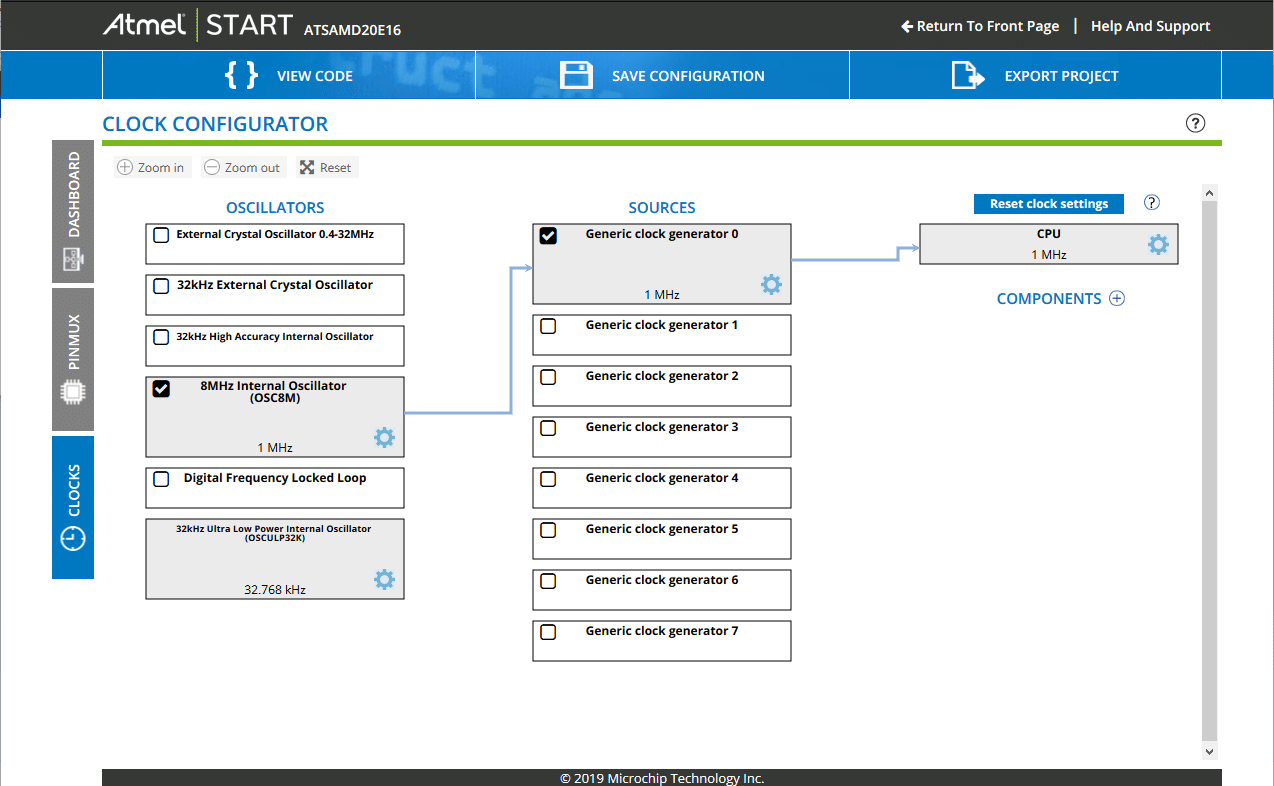
Task: Uncheck Generic clock generator 0 checkbox
Action: coord(548,235)
